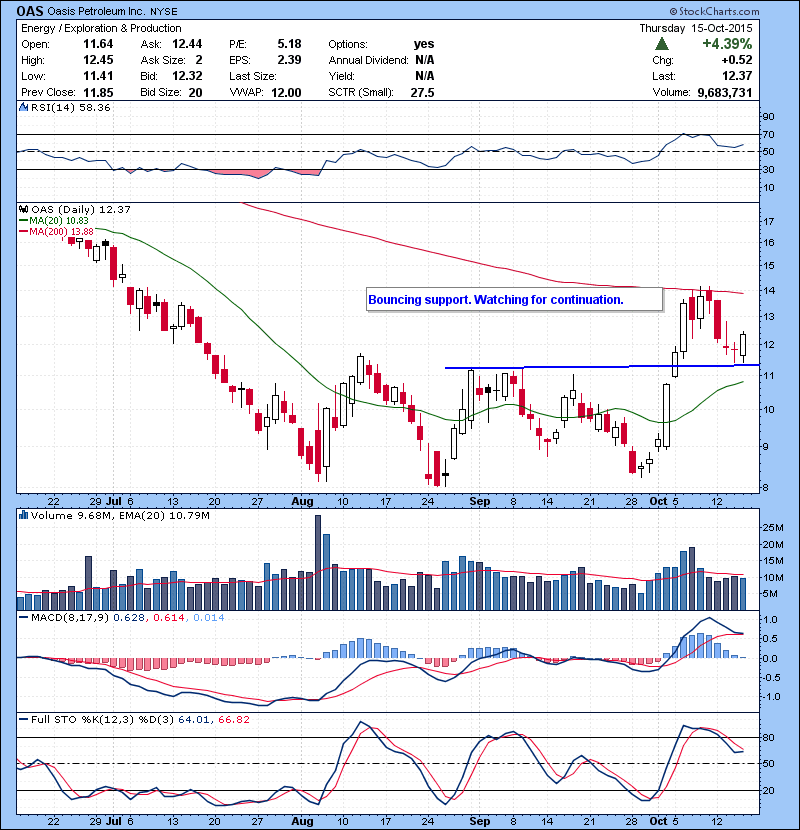Click the MACD value 0.628
800x830 pixels.
point(129,617)
